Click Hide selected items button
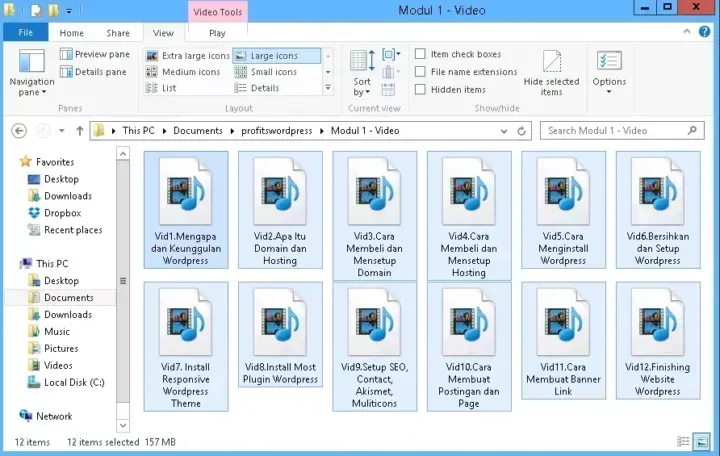The image size is (720, 456). [x=551, y=73]
